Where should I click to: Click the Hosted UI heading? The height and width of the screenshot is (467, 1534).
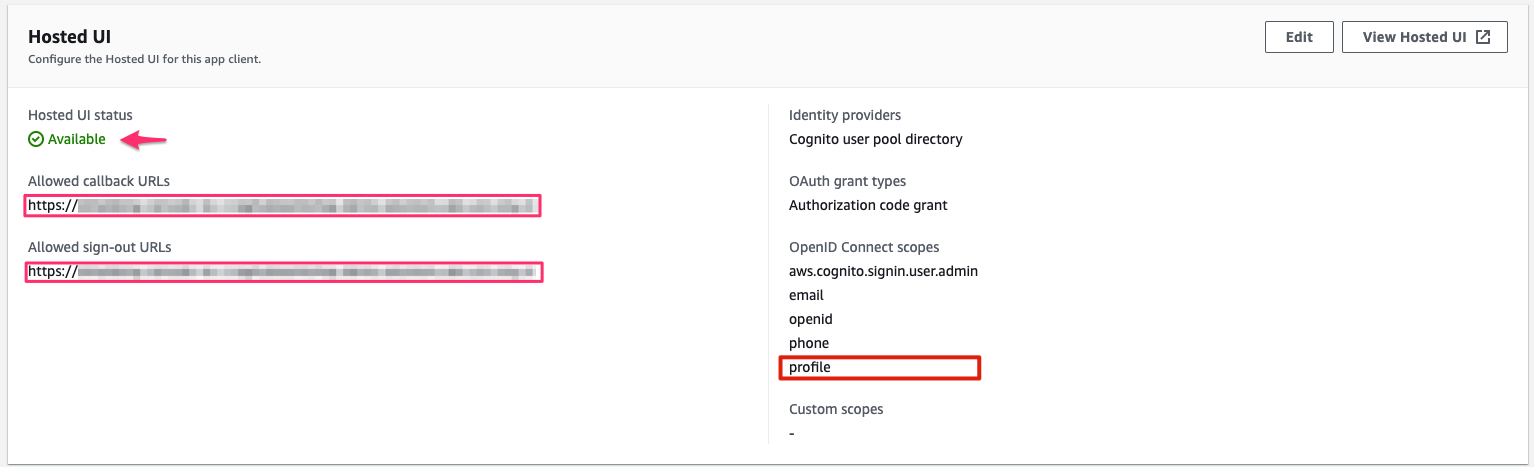(69, 37)
